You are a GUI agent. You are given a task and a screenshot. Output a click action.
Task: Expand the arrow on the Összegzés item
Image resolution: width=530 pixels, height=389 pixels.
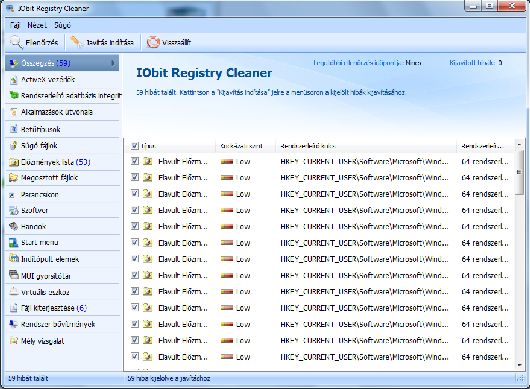click(x=113, y=63)
